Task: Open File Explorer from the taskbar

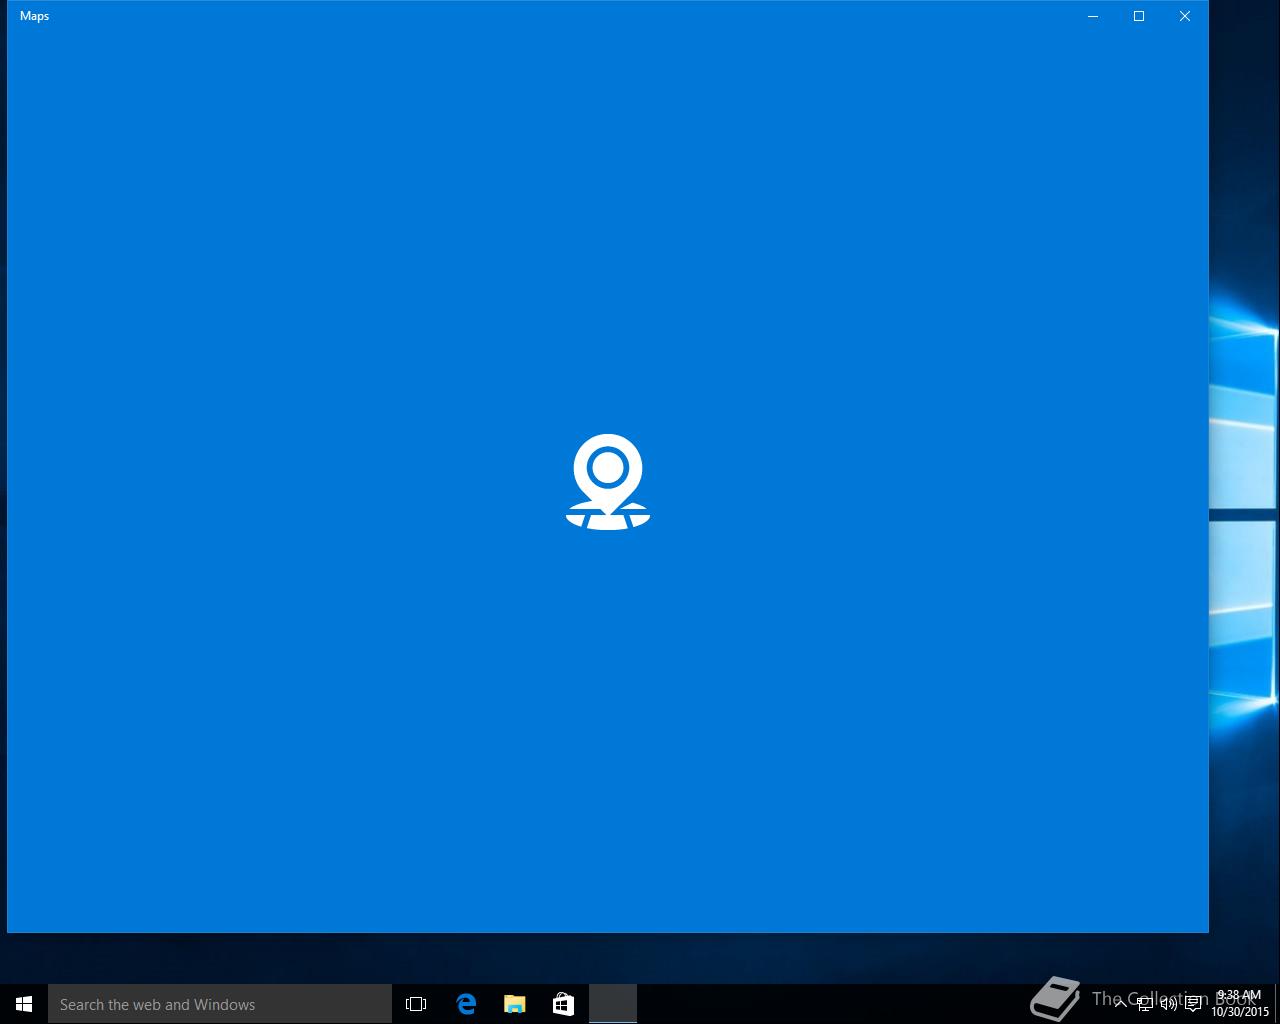Action: 515,1004
